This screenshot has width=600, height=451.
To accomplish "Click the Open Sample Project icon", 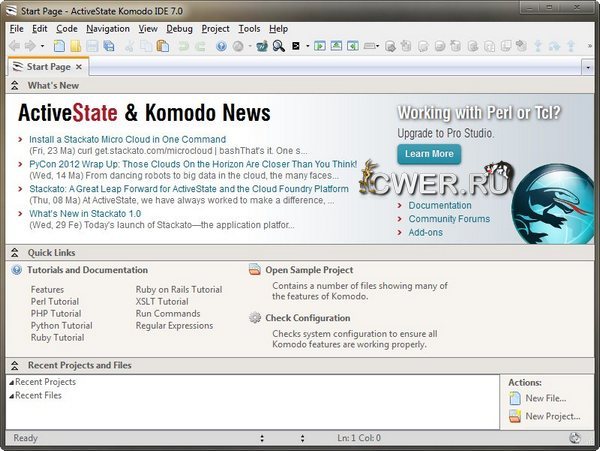I will [255, 269].
